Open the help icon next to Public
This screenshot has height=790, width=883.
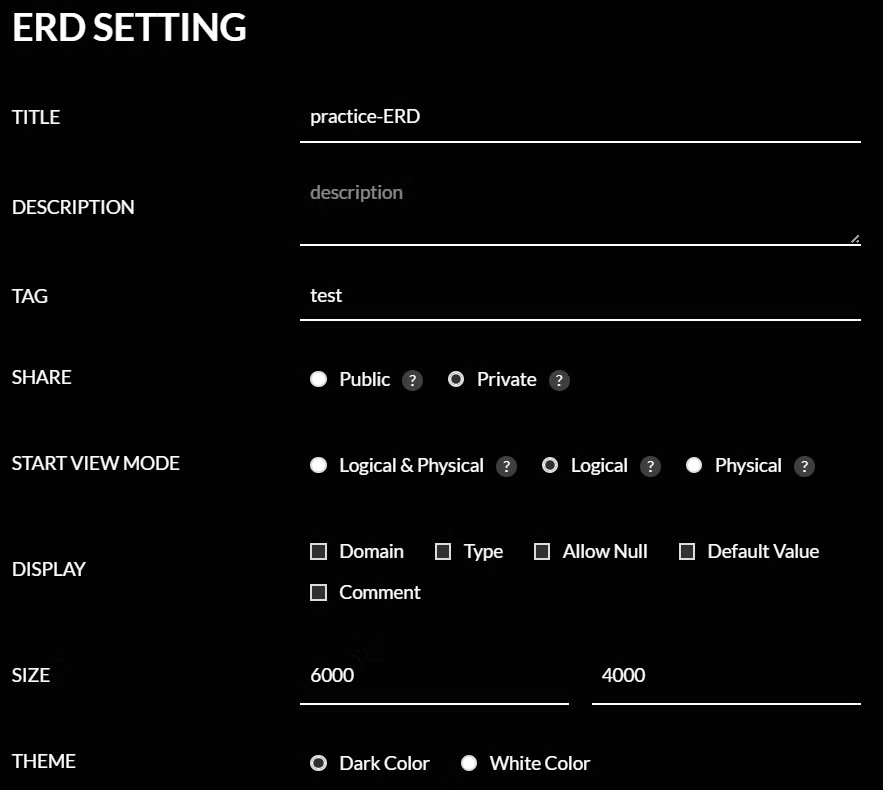coord(412,380)
